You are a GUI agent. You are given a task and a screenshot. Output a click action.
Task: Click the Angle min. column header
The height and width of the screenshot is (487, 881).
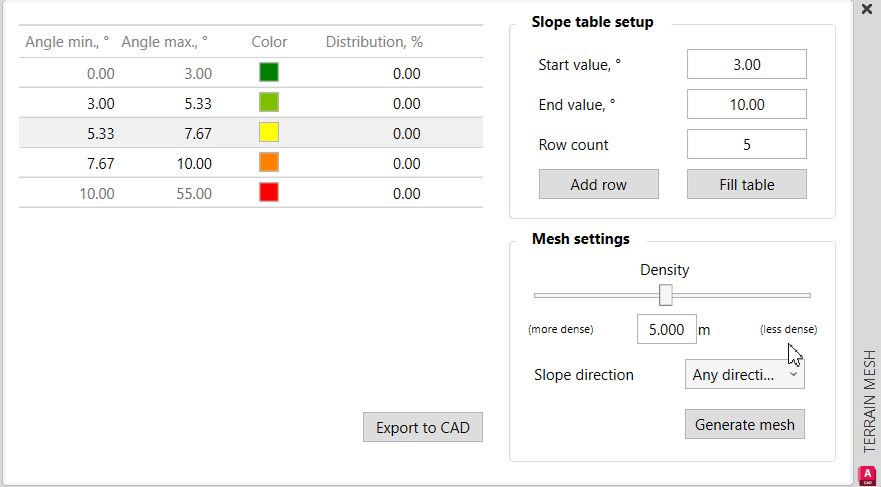pos(65,42)
